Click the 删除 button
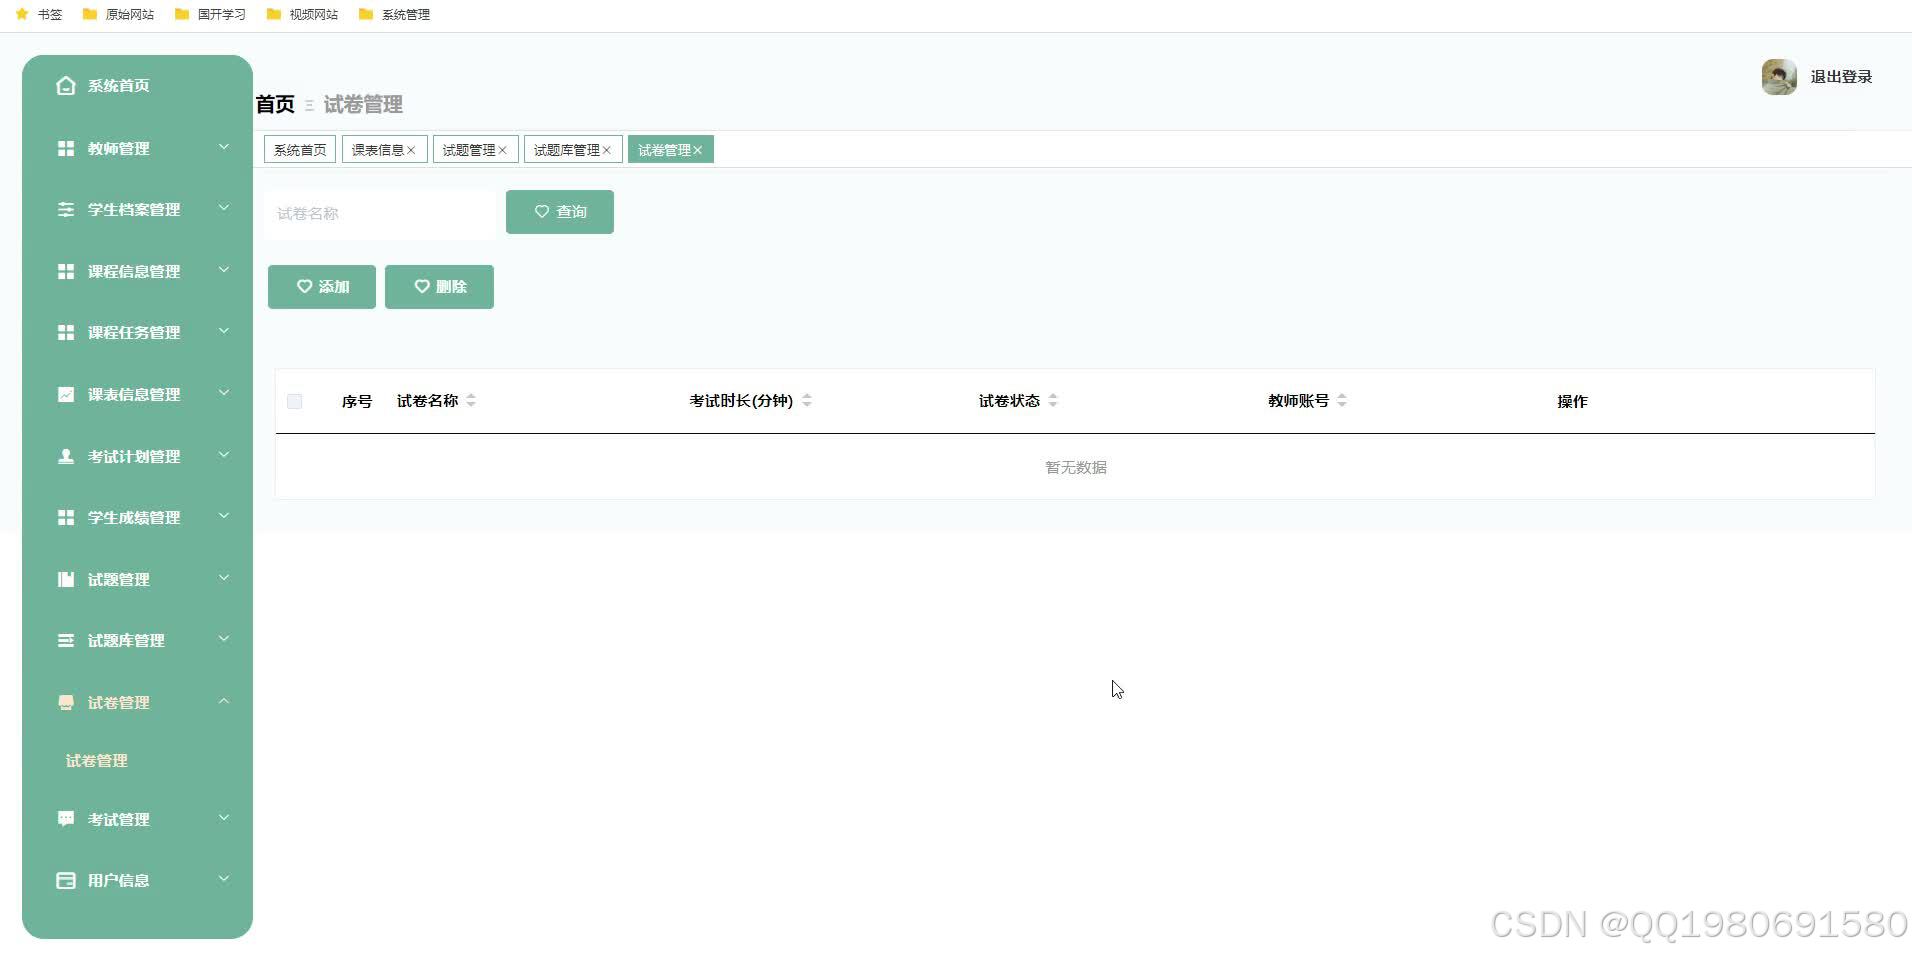1912x956 pixels. [x=439, y=287]
